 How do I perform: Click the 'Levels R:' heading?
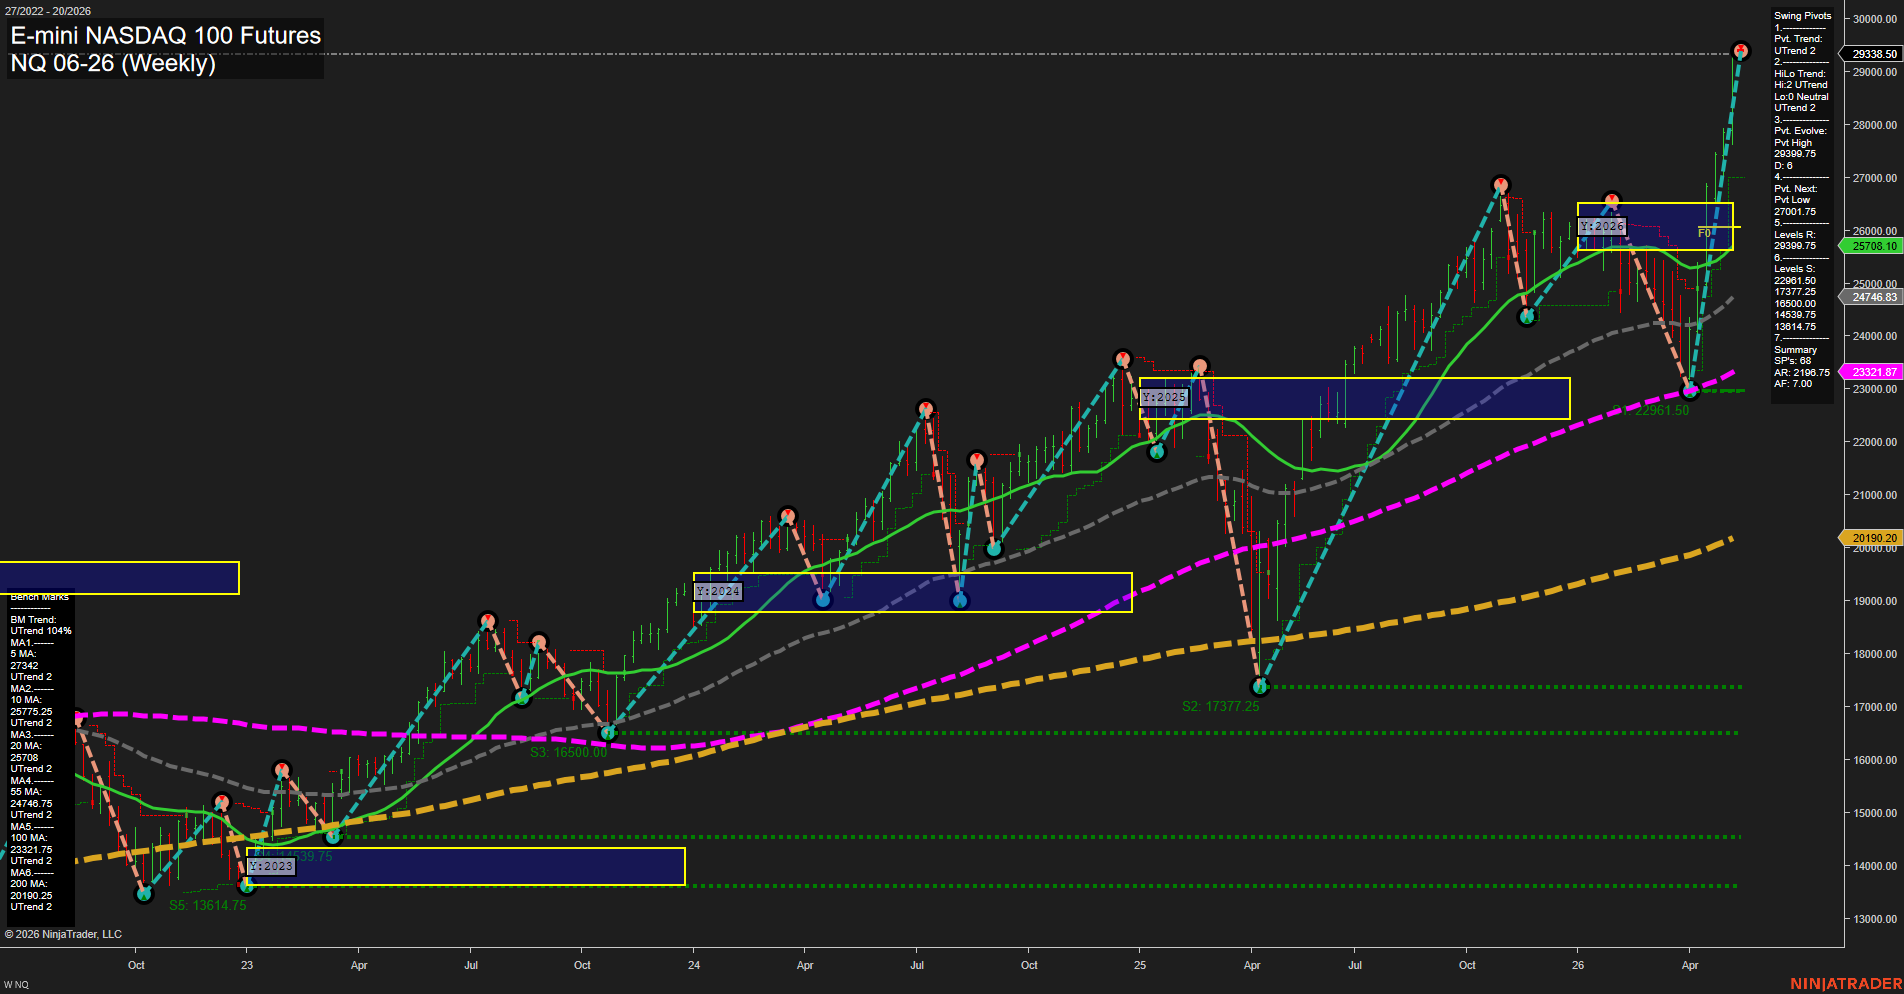coord(1795,234)
